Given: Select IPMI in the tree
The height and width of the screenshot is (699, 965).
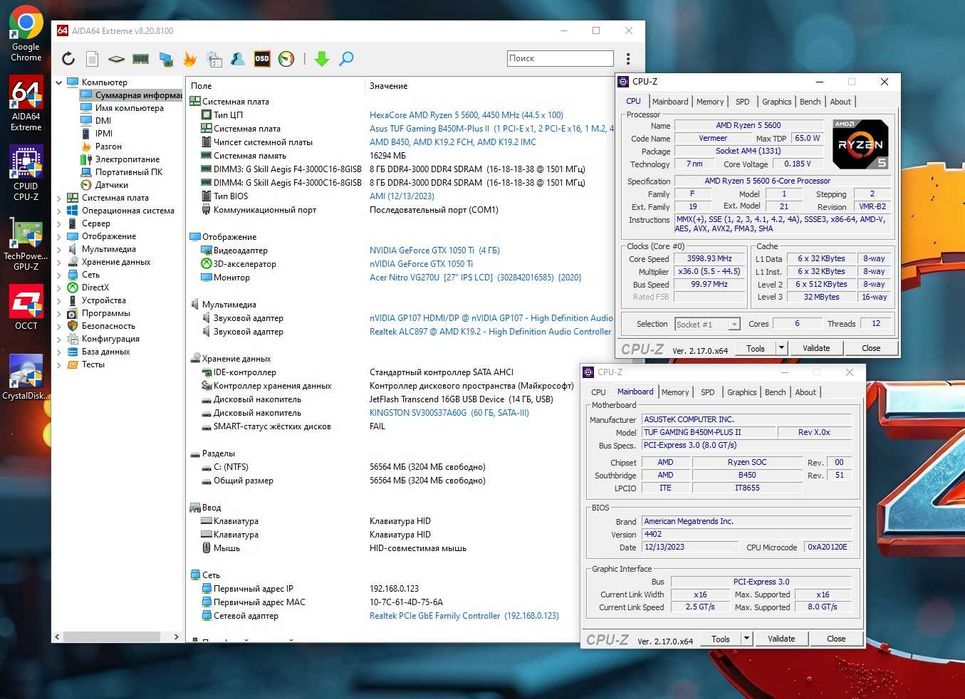Looking at the screenshot, I should [103, 134].
